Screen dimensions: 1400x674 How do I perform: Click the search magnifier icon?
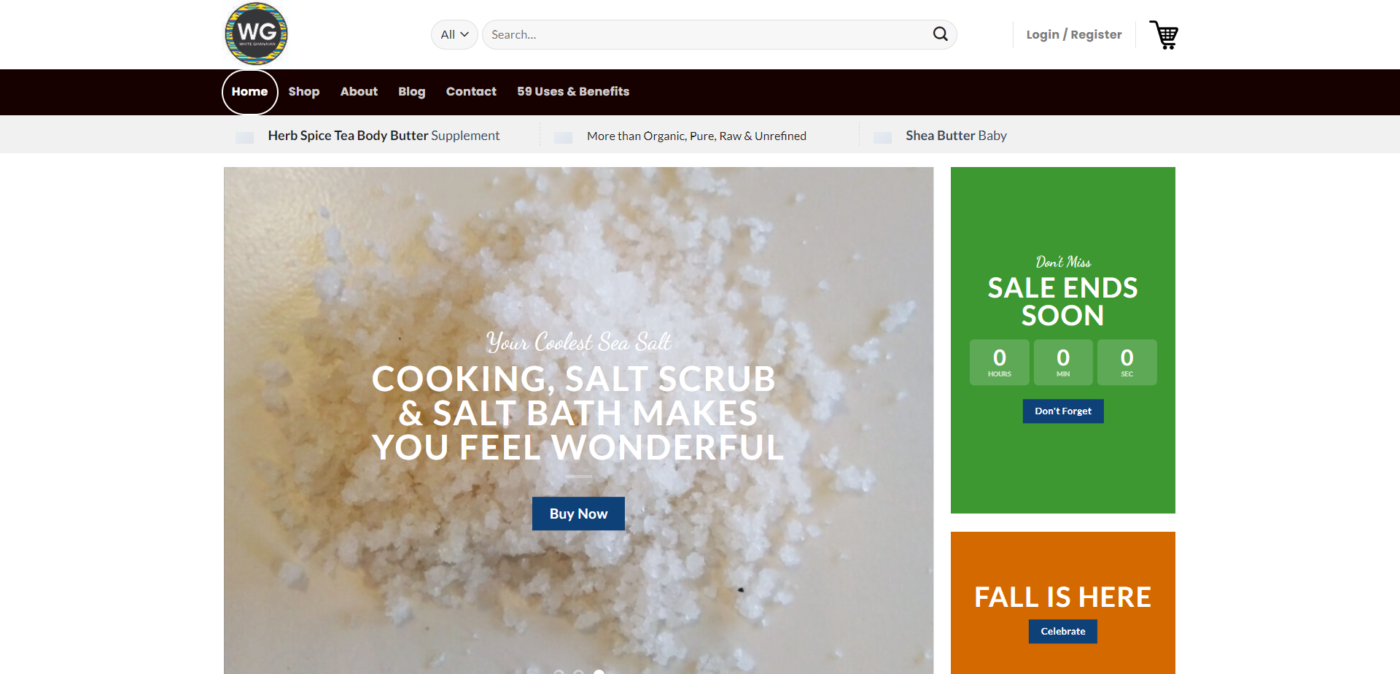point(940,34)
